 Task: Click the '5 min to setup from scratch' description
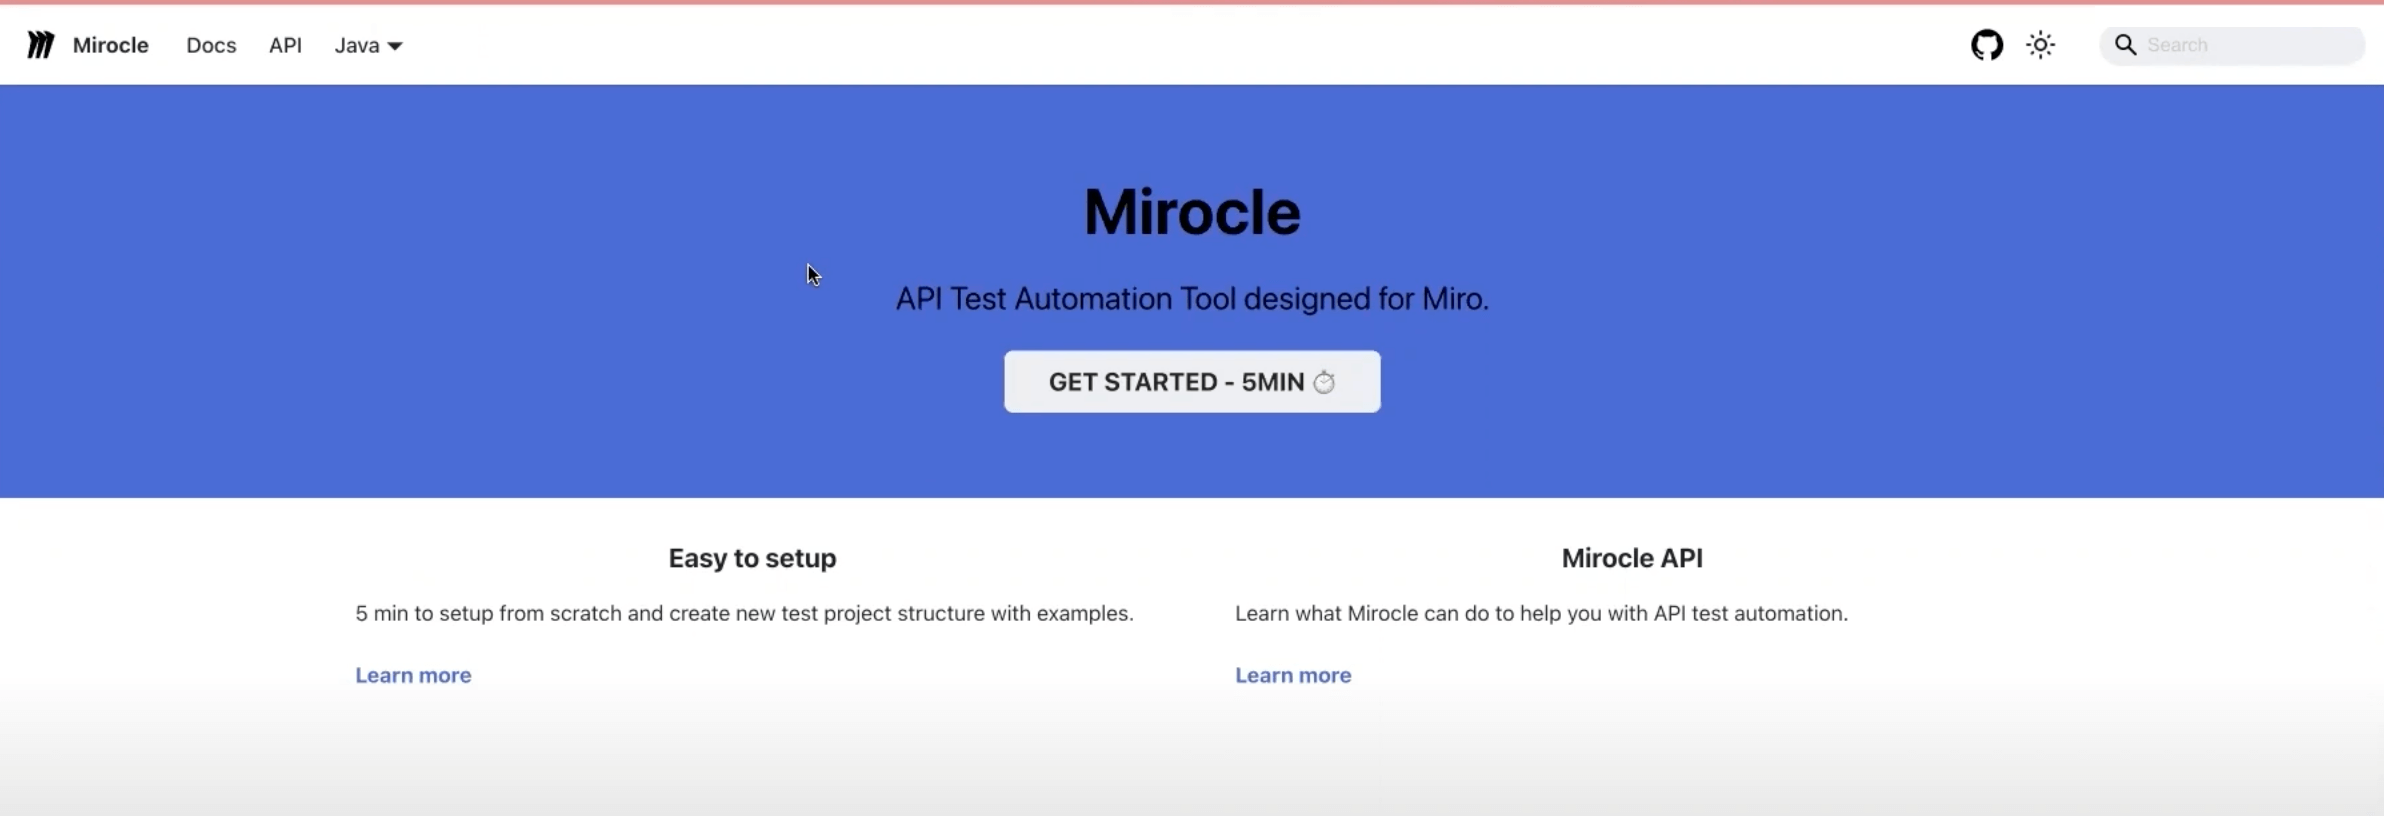pos(744,613)
